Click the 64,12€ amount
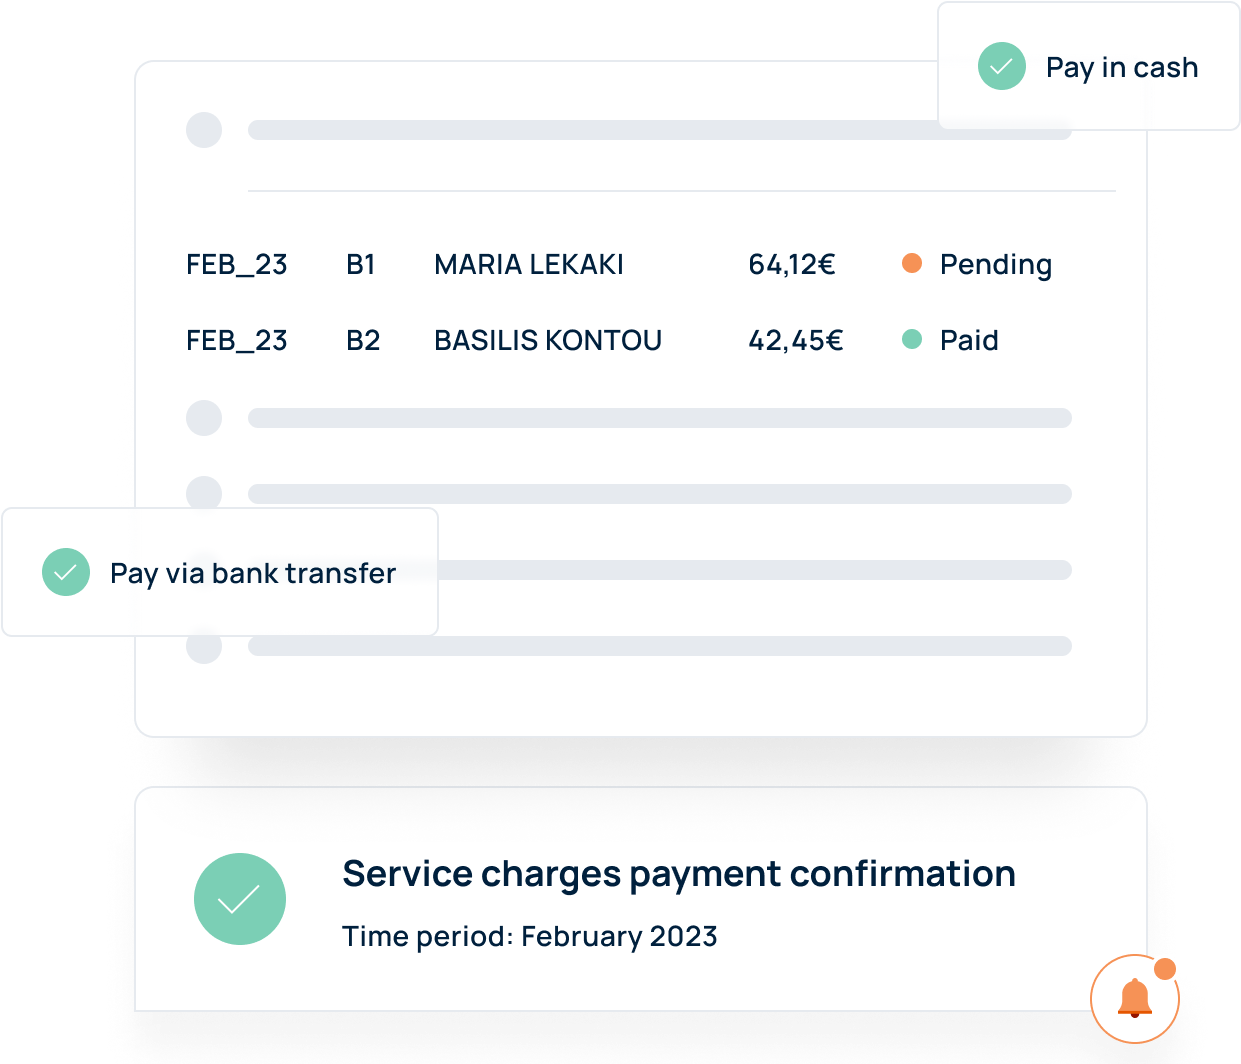1241x1064 pixels. click(x=792, y=264)
